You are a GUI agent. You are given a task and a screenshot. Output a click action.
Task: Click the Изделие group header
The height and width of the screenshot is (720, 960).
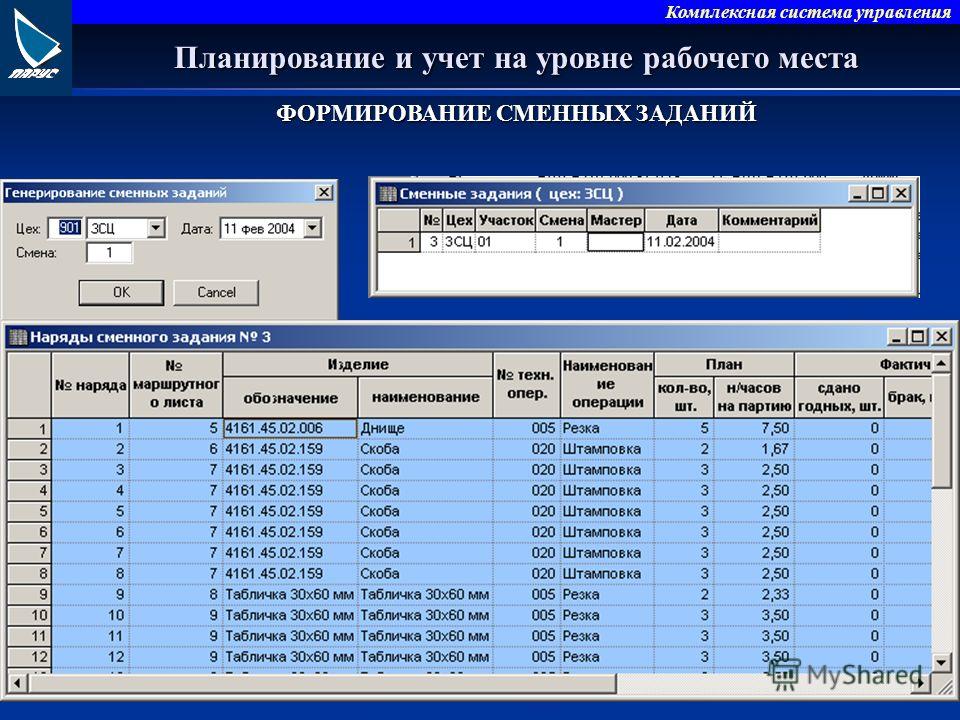(x=358, y=364)
